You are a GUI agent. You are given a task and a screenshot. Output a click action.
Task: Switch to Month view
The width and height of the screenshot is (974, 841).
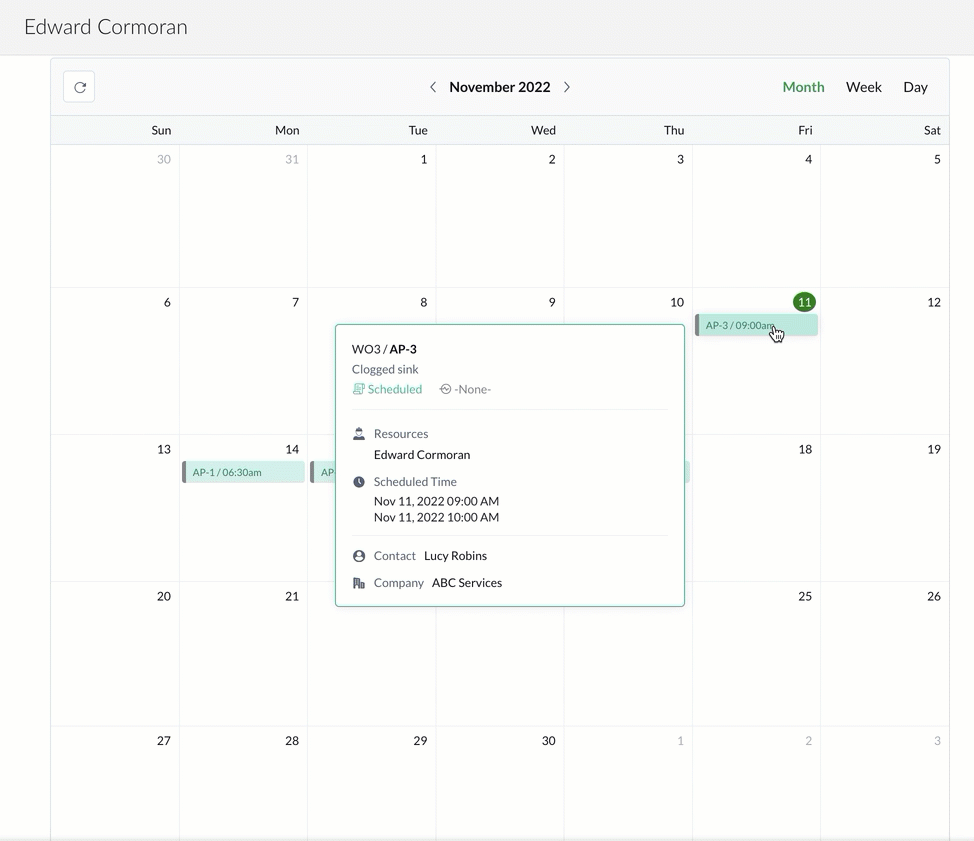click(x=803, y=87)
